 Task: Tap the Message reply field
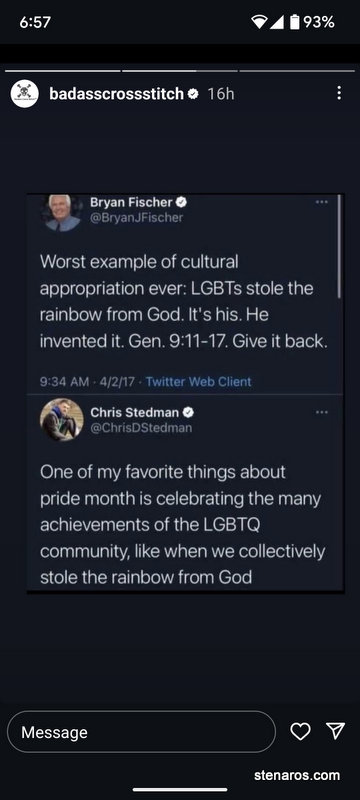tap(141, 732)
